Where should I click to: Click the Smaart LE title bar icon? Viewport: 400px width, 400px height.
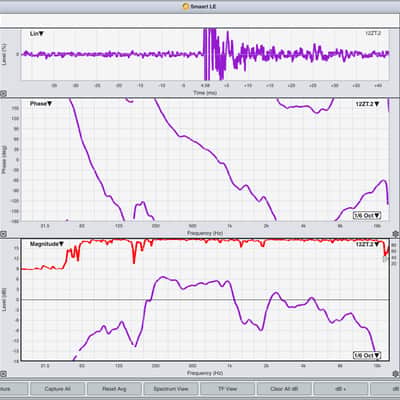(186, 6)
